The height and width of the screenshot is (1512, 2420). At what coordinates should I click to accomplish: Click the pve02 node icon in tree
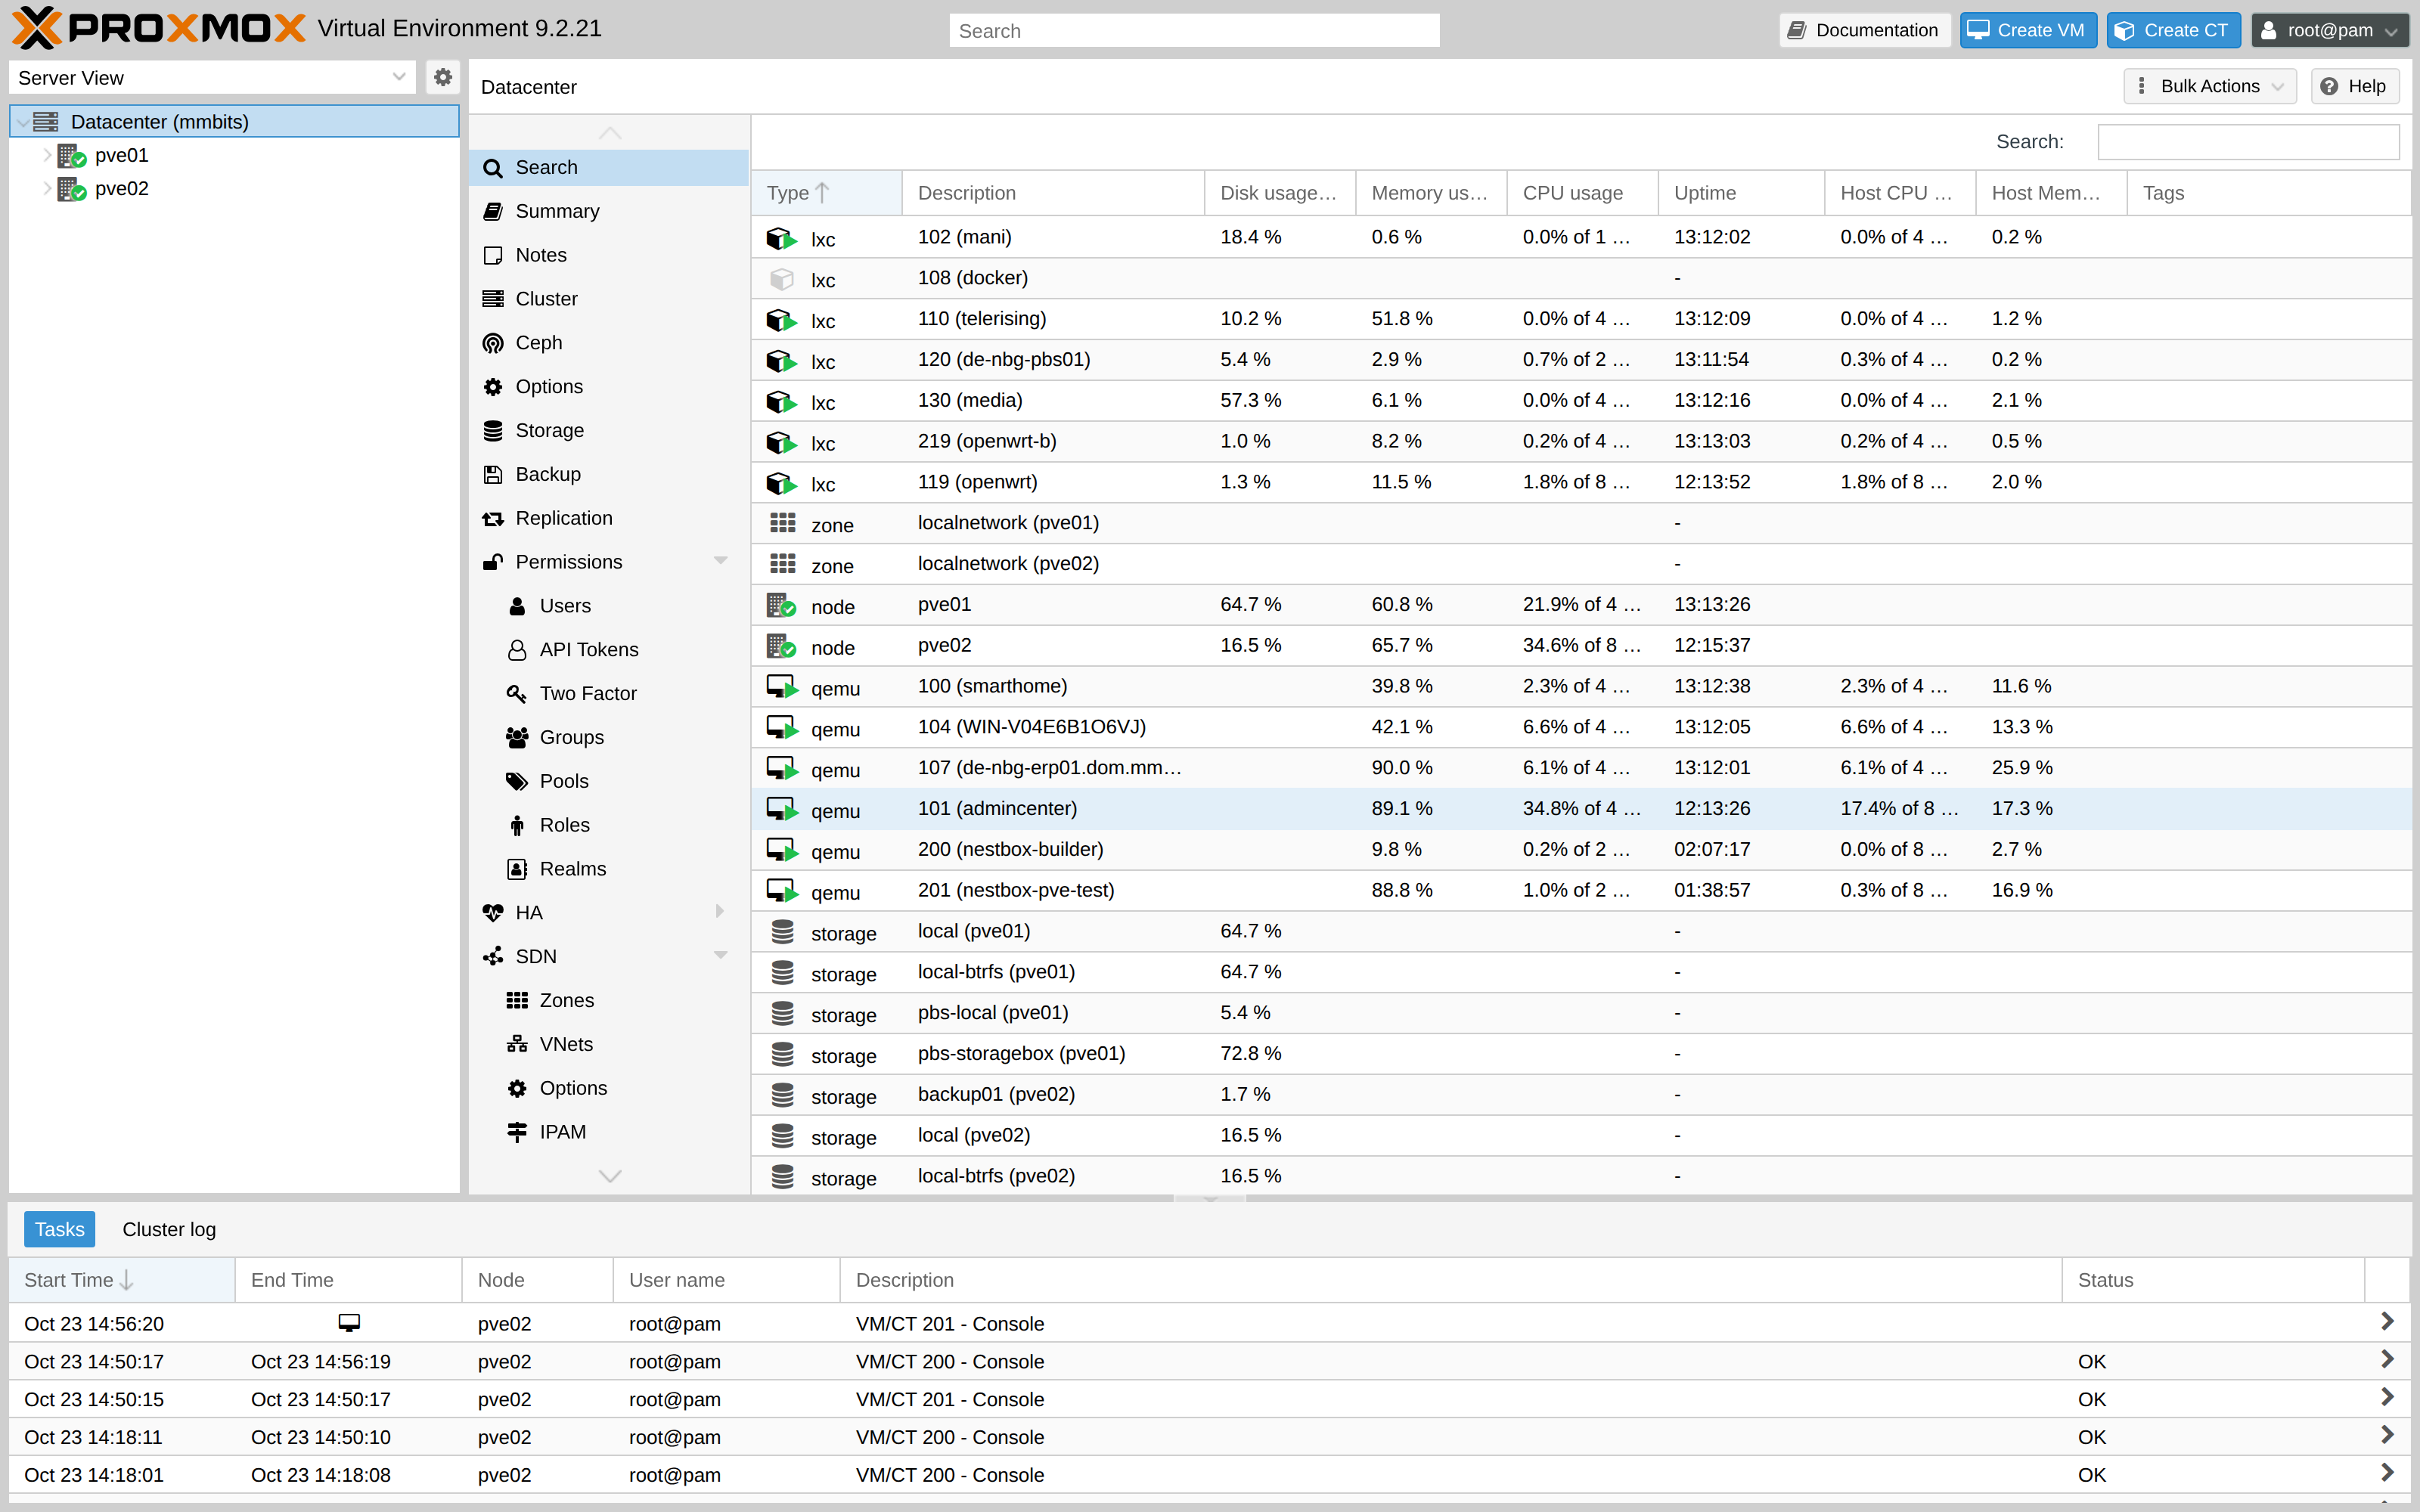pyautogui.click(x=72, y=189)
